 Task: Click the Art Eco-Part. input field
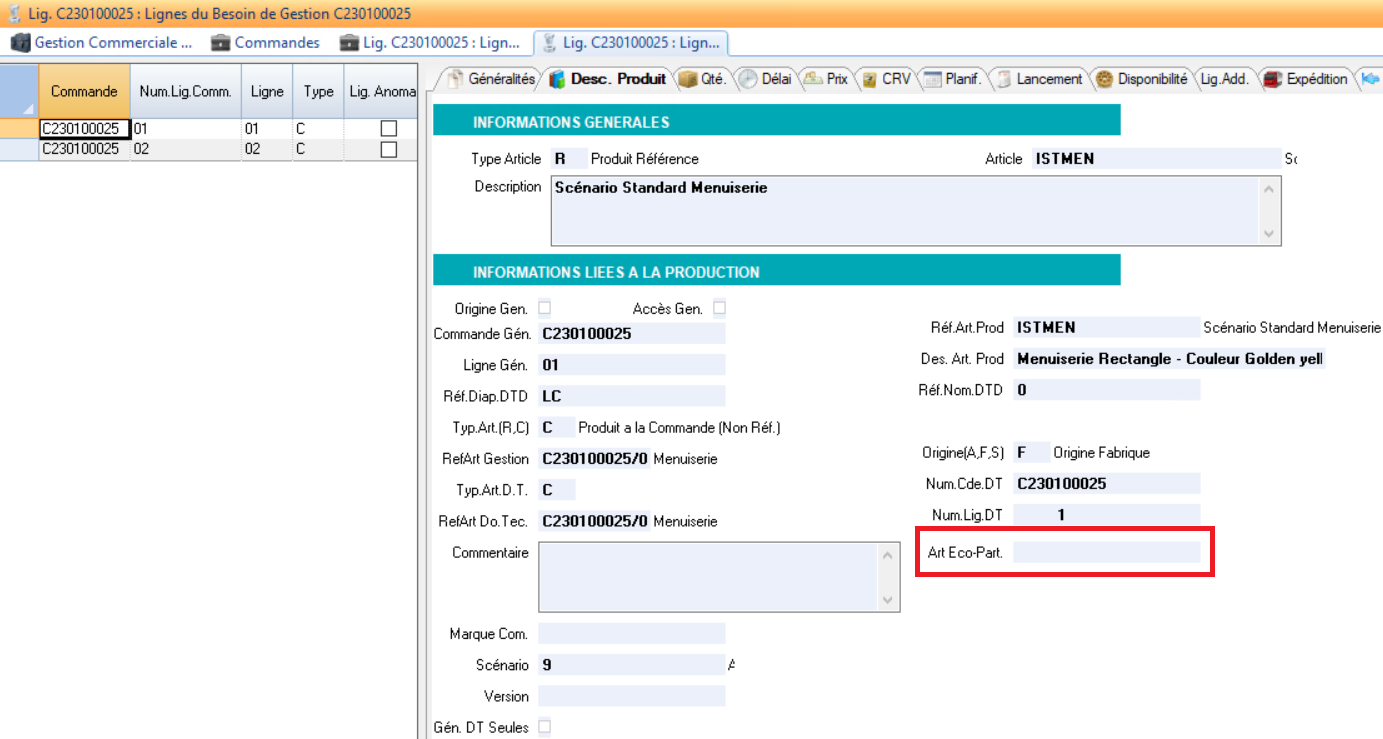pyautogui.click(x=1106, y=552)
